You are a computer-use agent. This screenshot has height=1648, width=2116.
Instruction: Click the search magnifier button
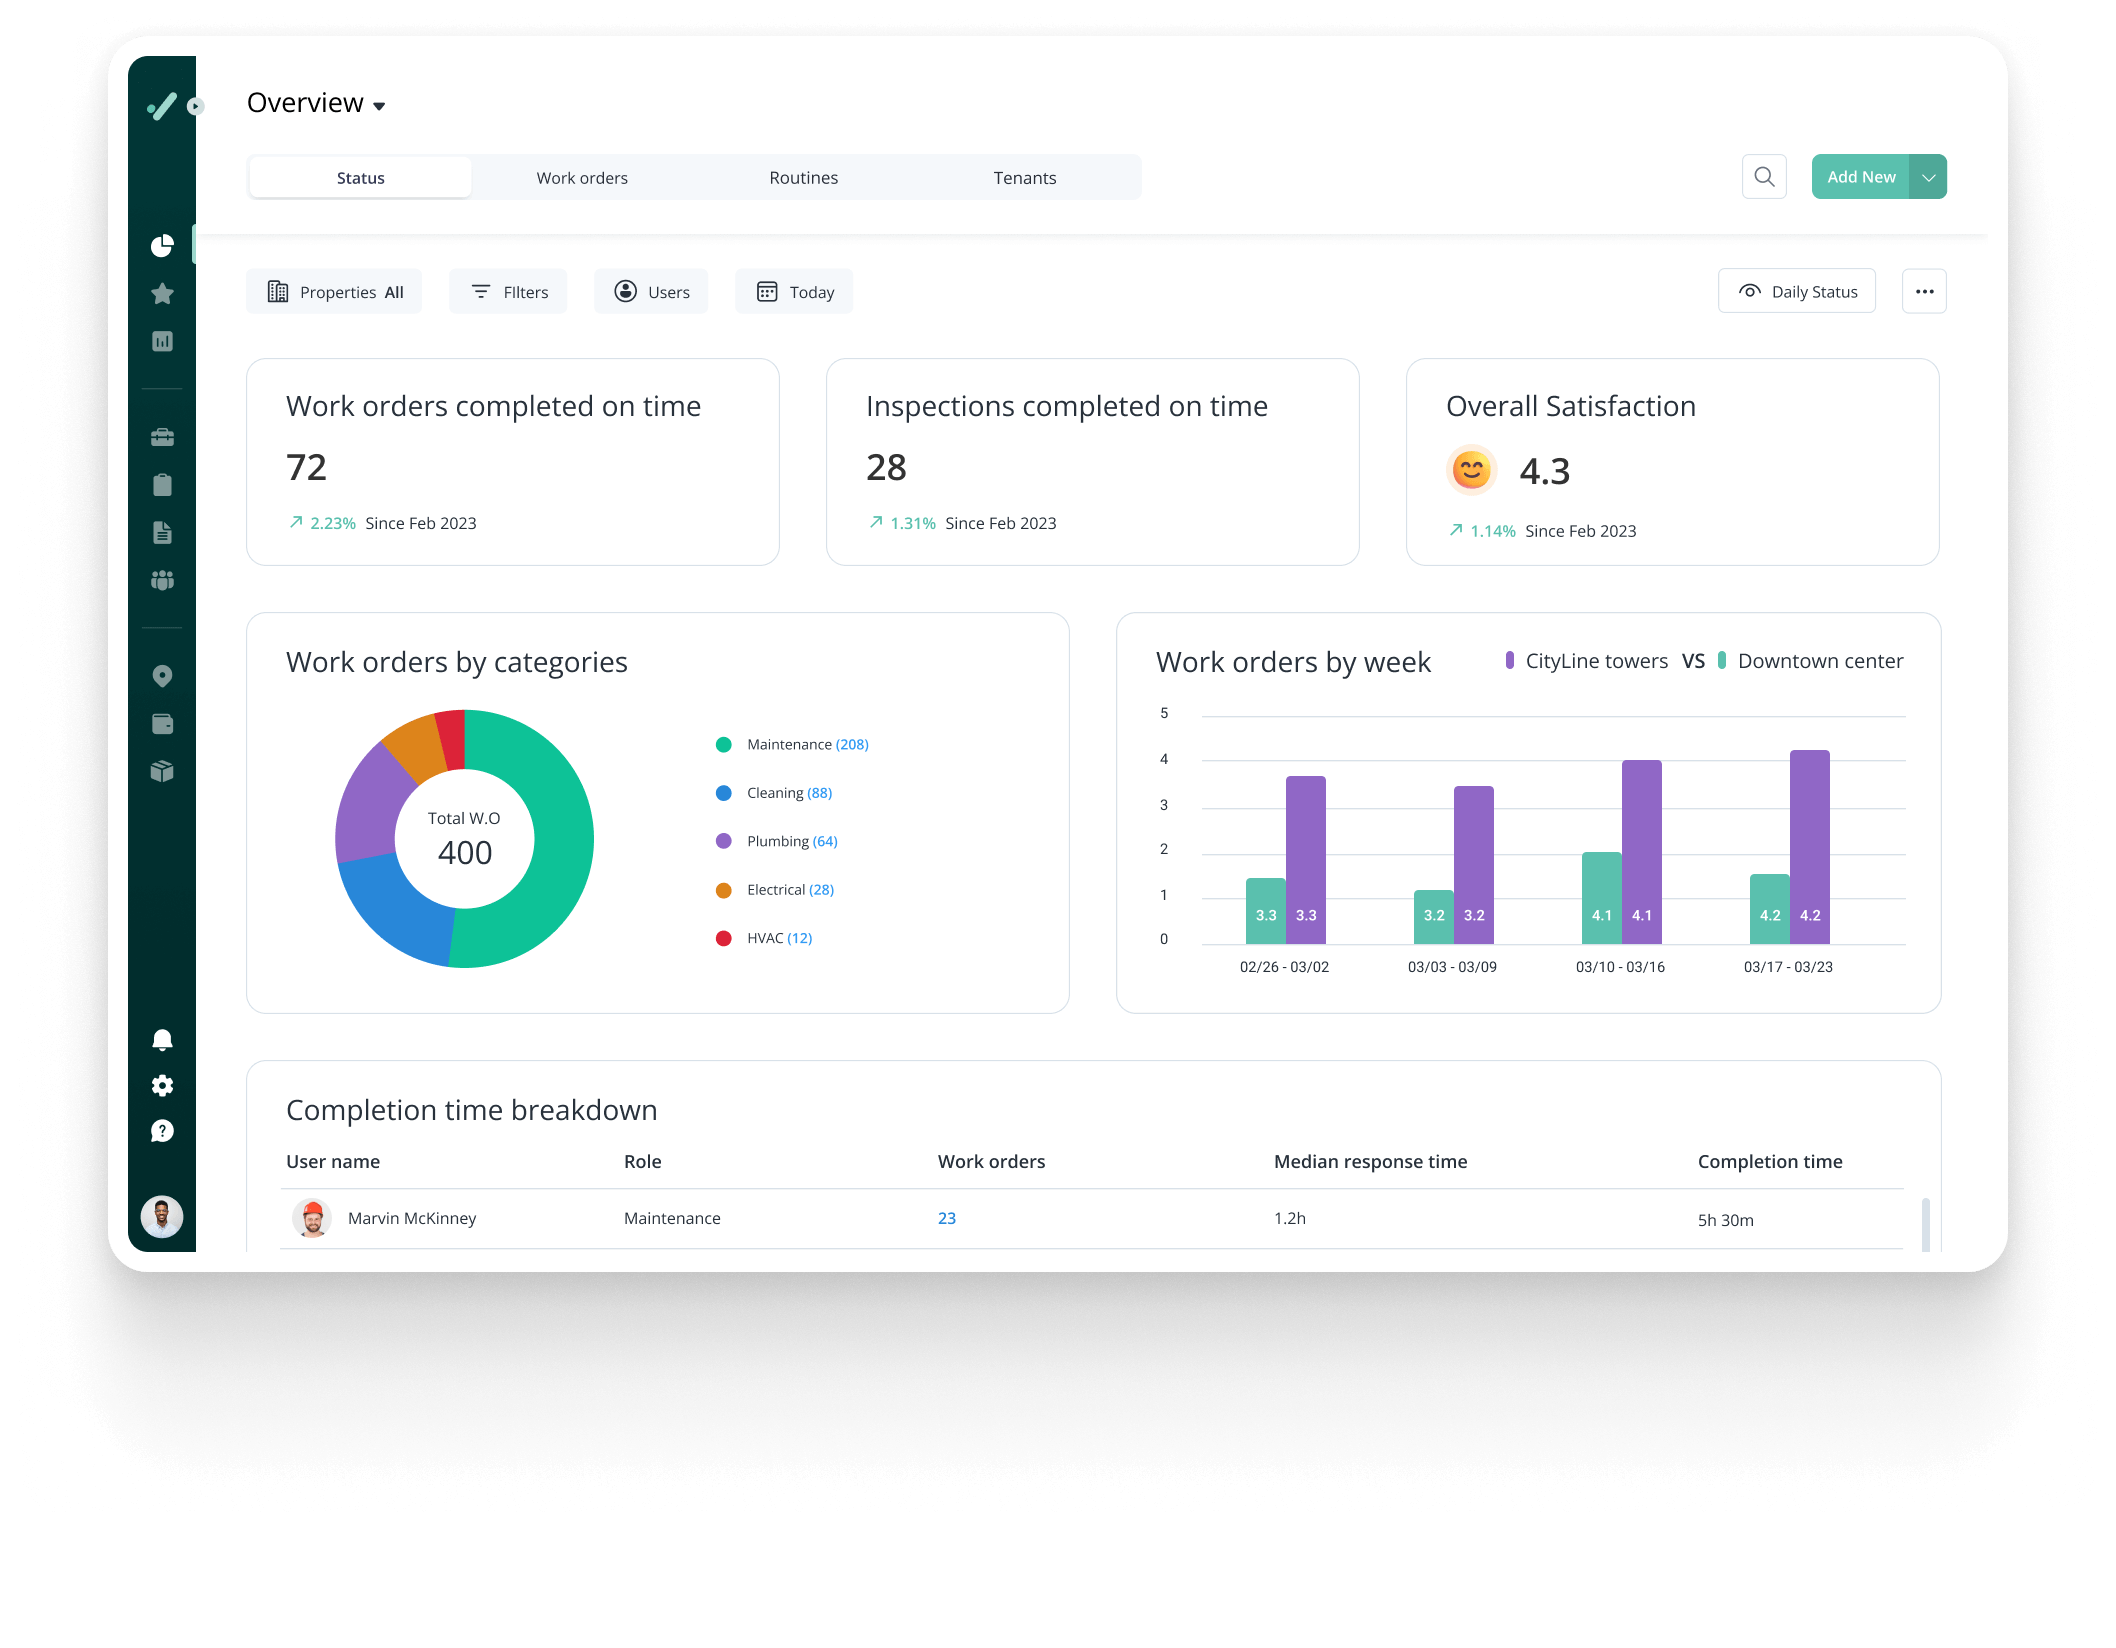pyautogui.click(x=1764, y=177)
